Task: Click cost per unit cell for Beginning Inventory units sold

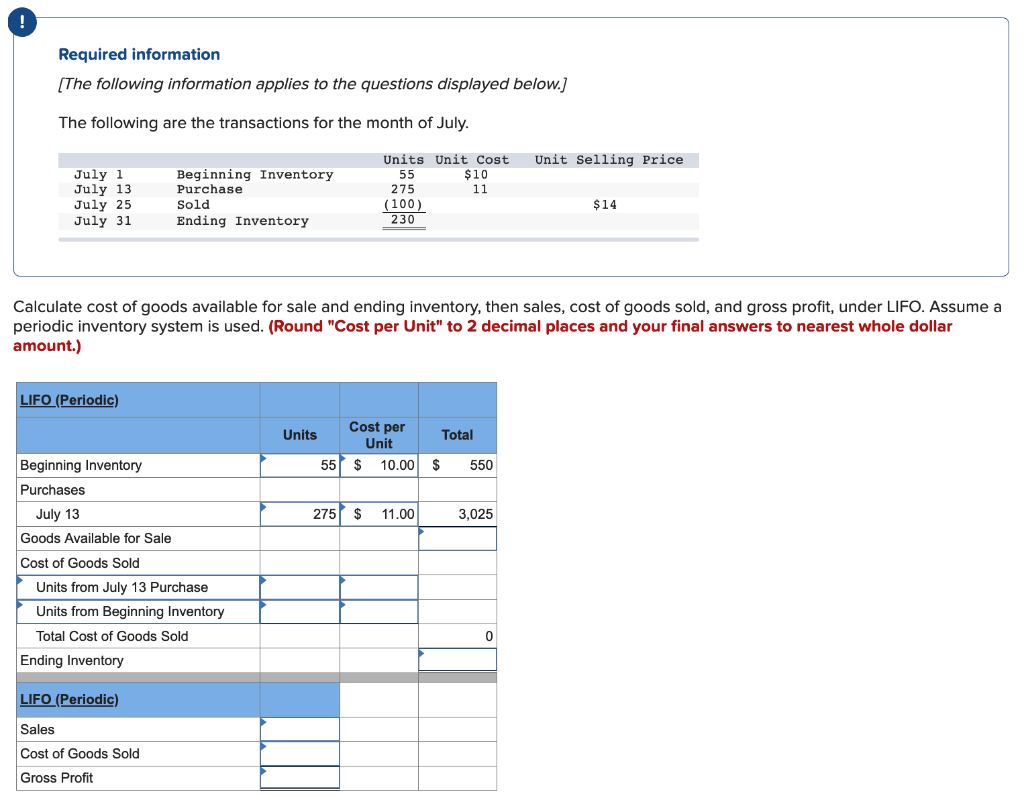Action: 379,612
